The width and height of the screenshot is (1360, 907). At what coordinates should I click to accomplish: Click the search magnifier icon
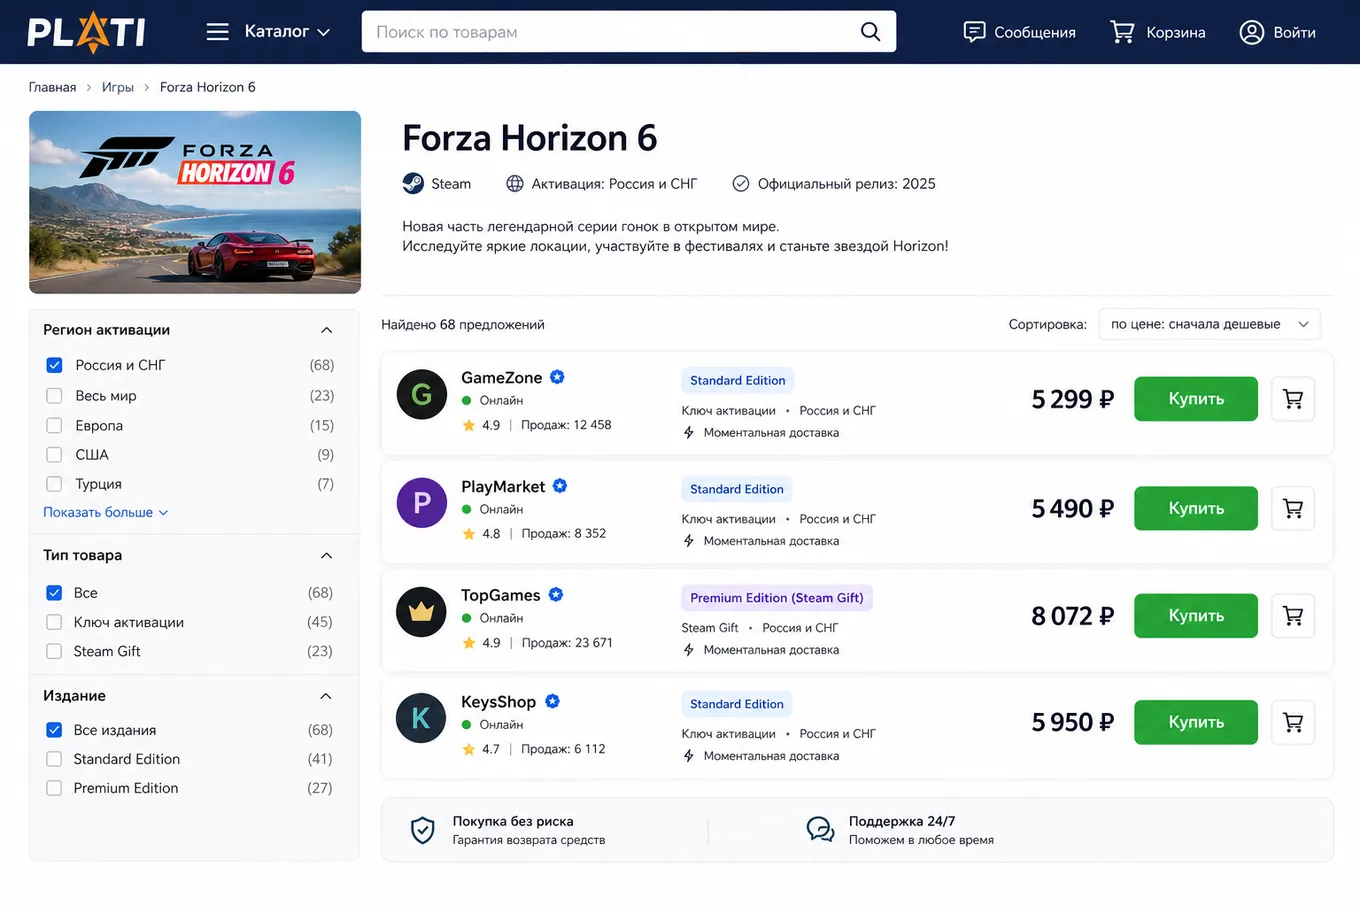[871, 32]
